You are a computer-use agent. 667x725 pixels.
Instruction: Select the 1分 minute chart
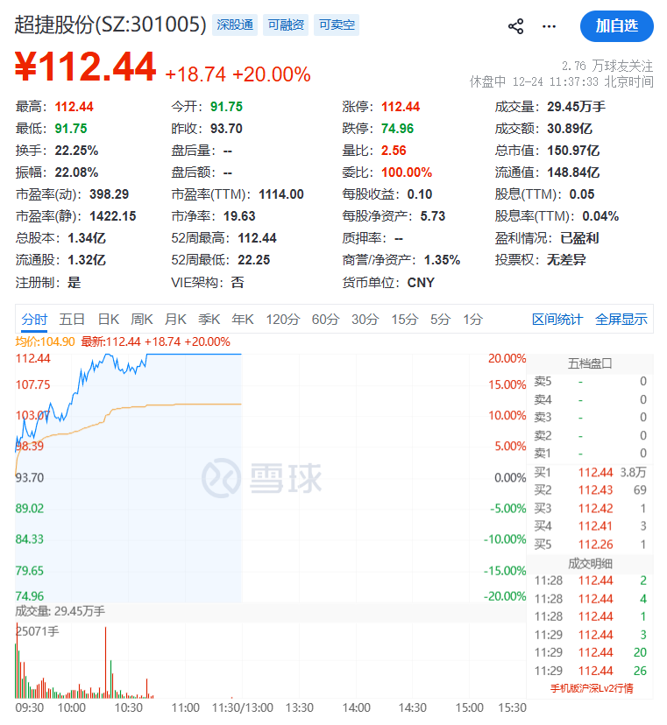pyautogui.click(x=473, y=319)
